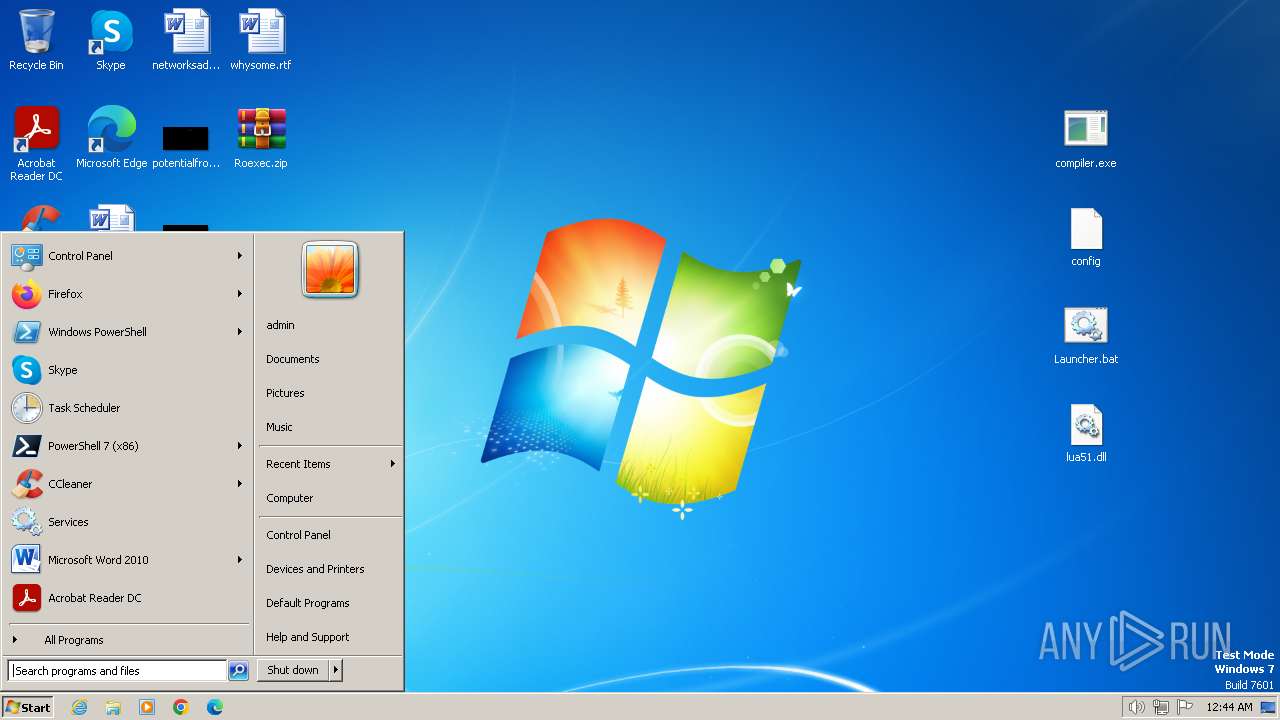Select the whysome.rtf desktop file
This screenshot has width=1280, height=720.
coord(261,40)
